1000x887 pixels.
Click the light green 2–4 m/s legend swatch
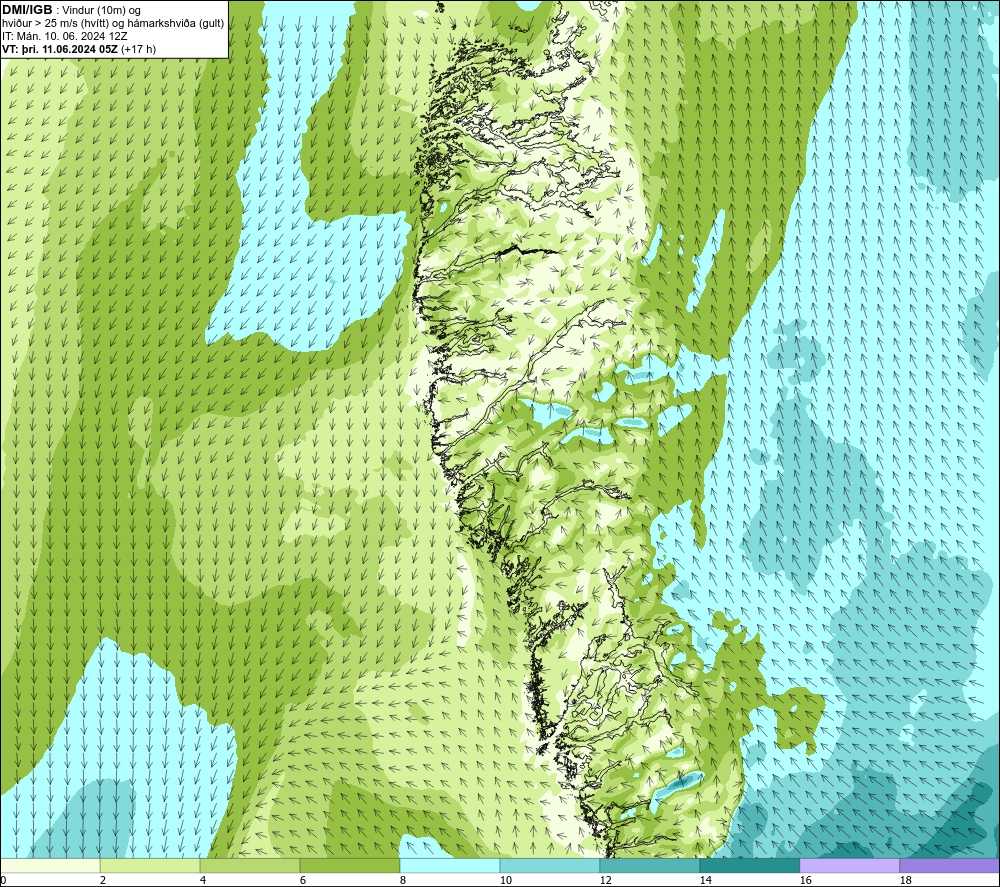[150, 865]
